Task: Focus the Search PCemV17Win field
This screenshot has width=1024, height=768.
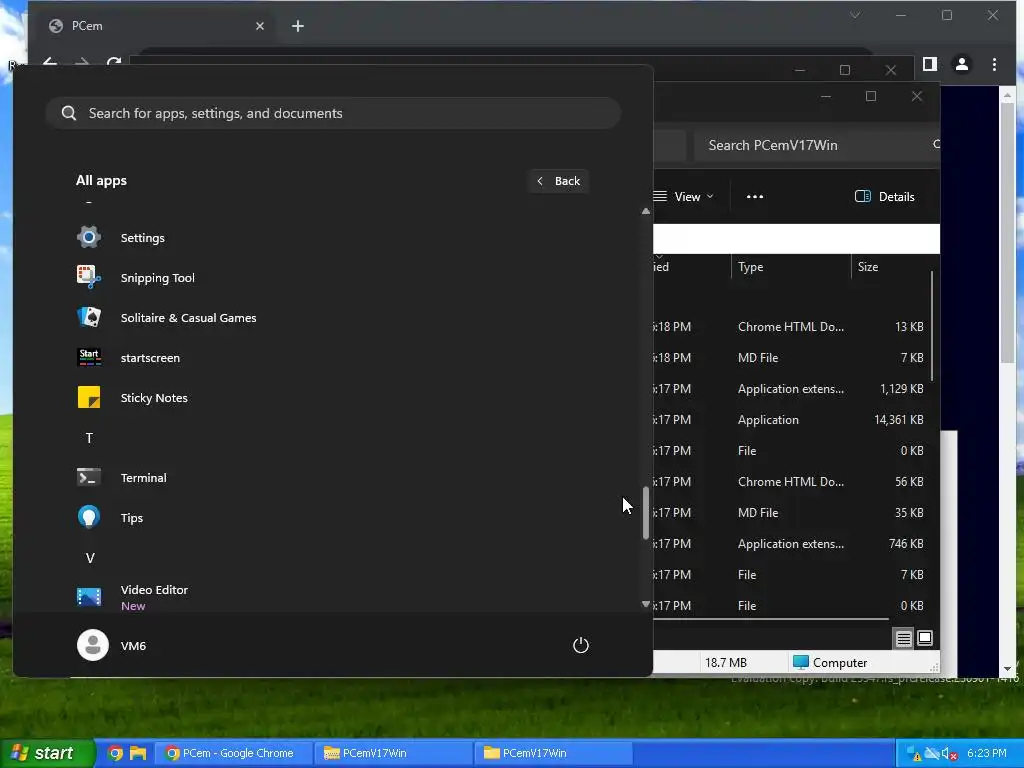Action: (816, 145)
